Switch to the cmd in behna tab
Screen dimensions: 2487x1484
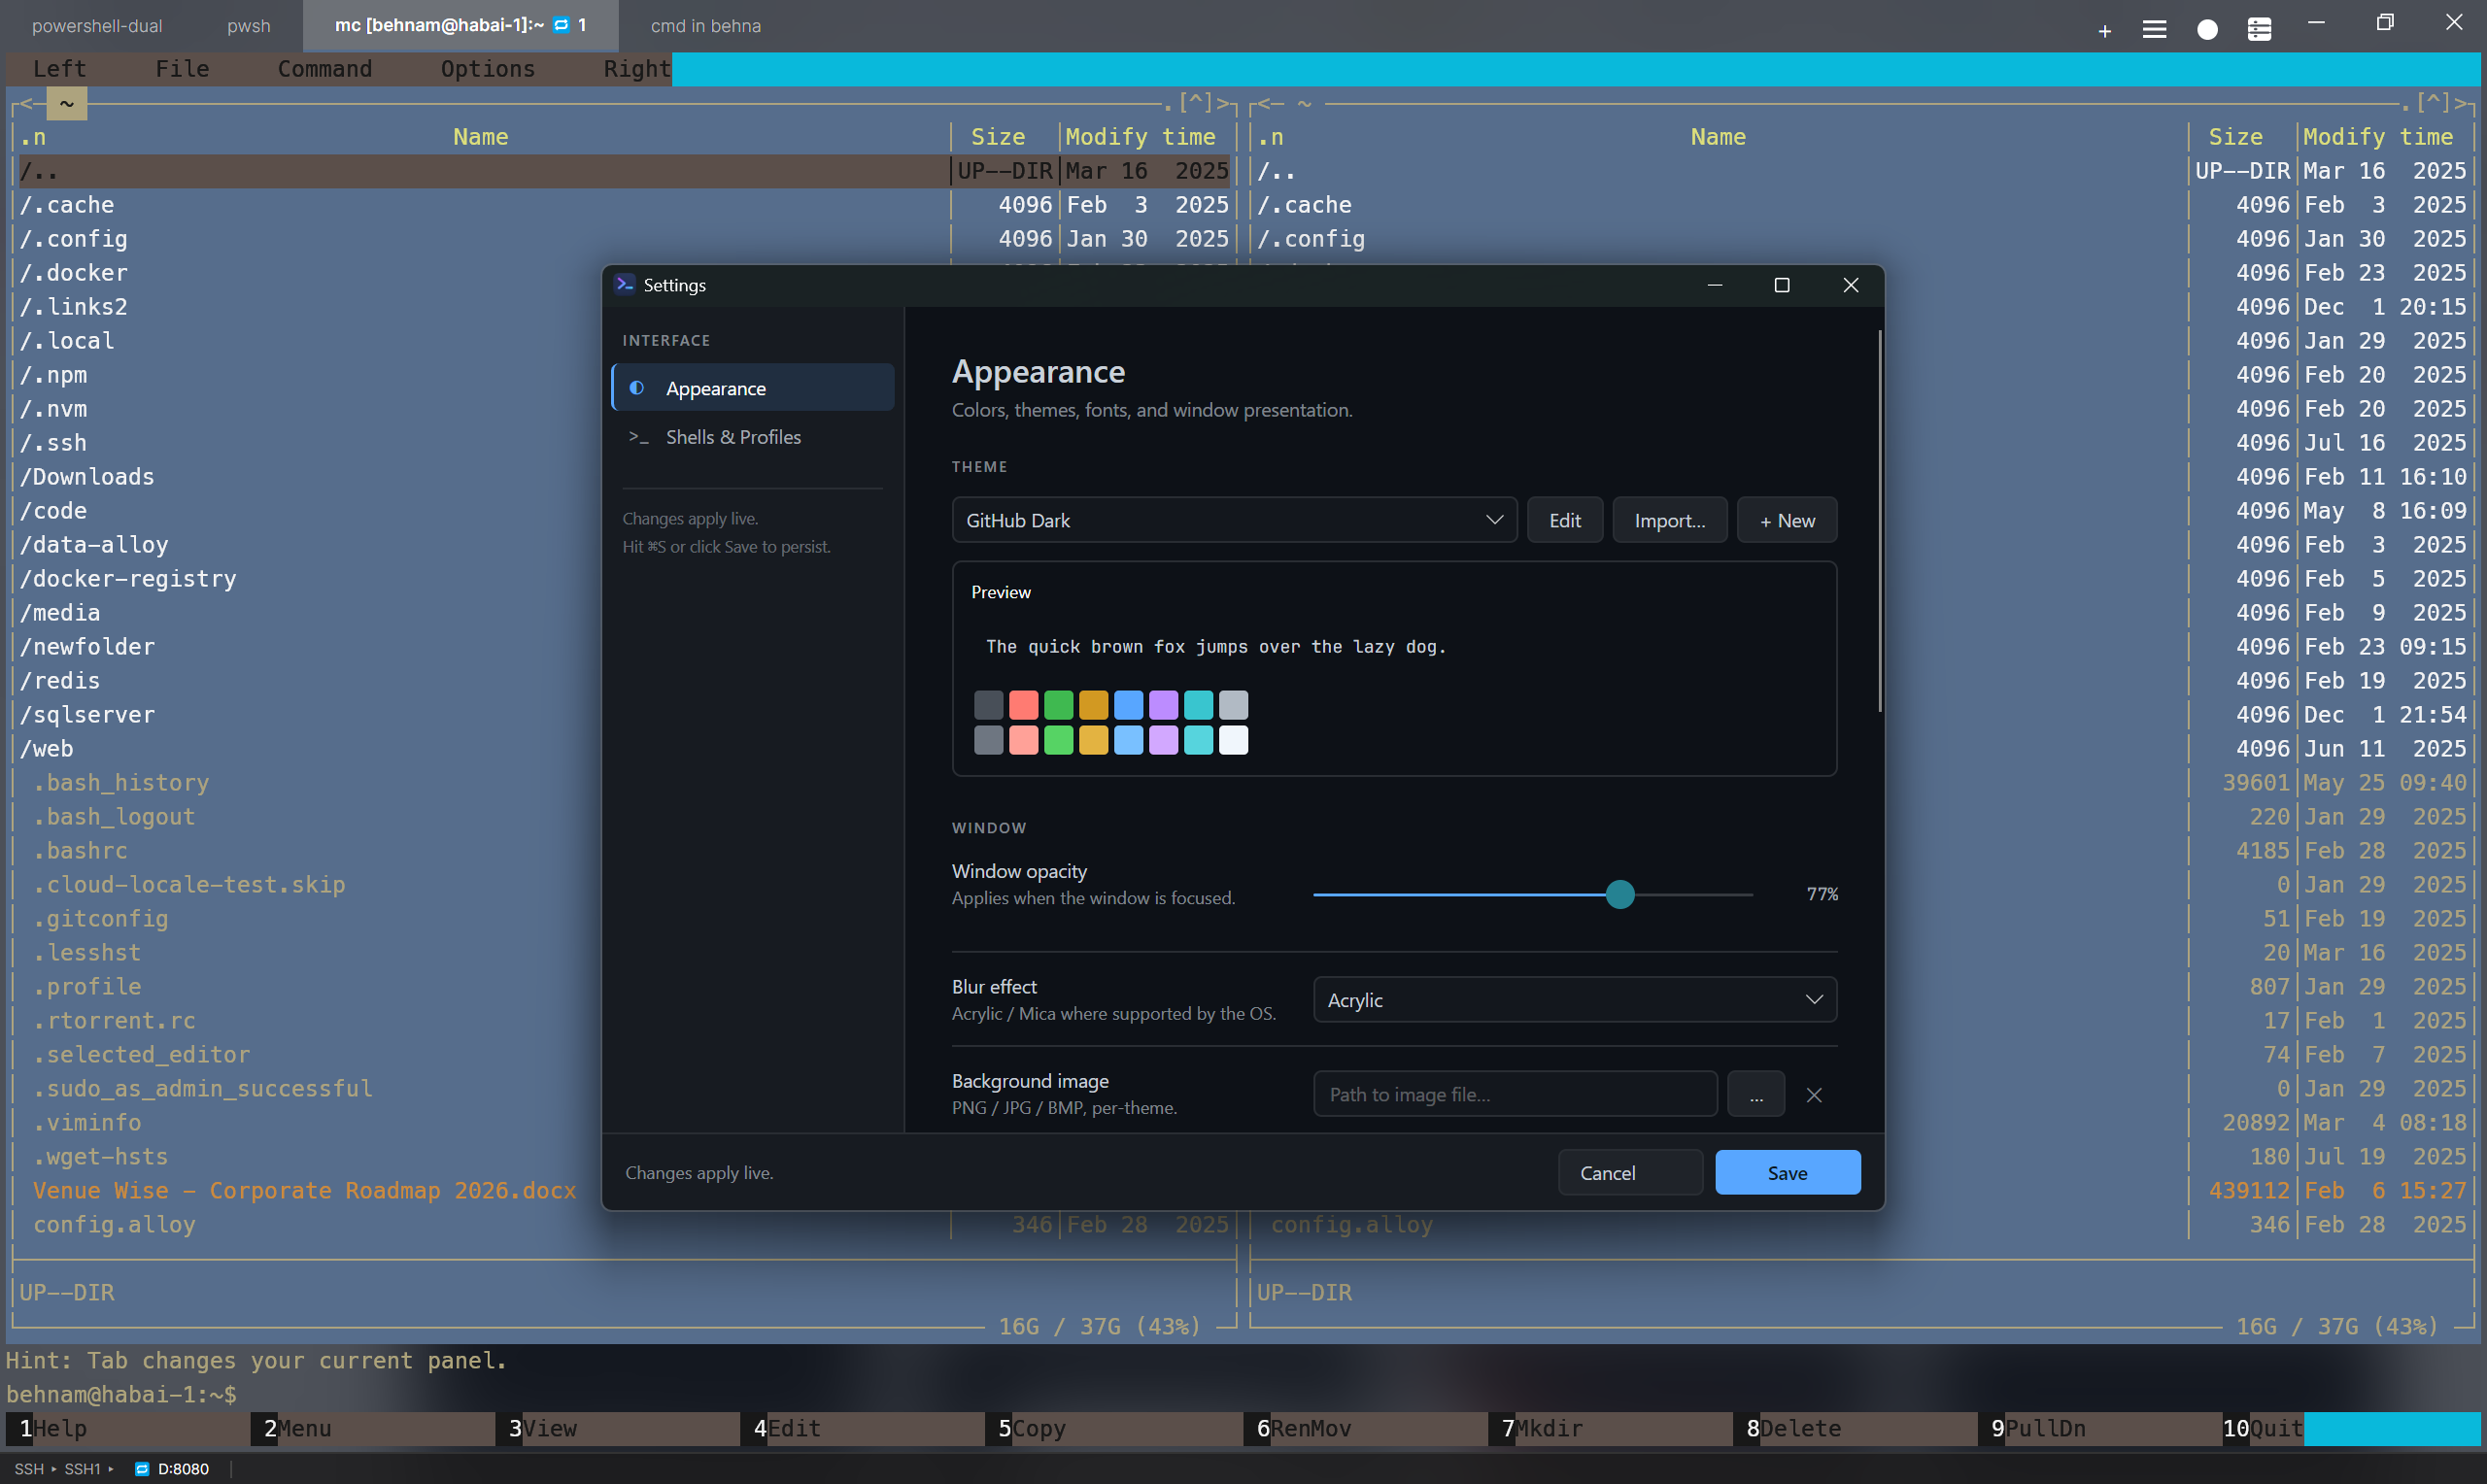(705, 26)
